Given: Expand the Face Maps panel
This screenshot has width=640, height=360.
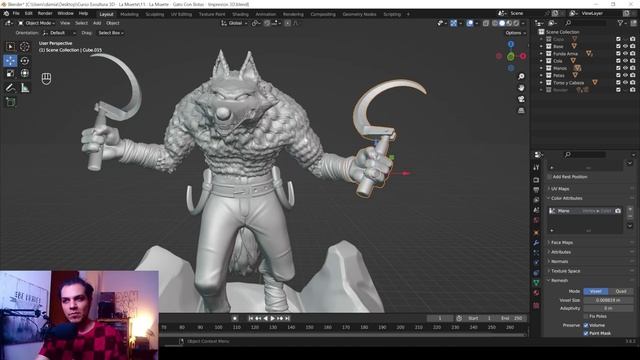Looking at the screenshot, I should pyautogui.click(x=562, y=242).
